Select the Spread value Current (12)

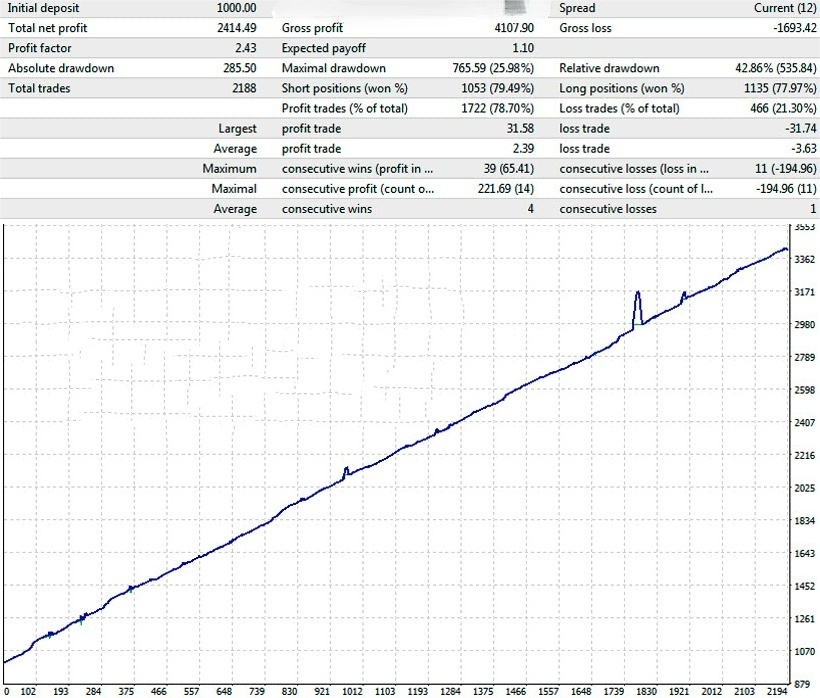[x=780, y=8]
